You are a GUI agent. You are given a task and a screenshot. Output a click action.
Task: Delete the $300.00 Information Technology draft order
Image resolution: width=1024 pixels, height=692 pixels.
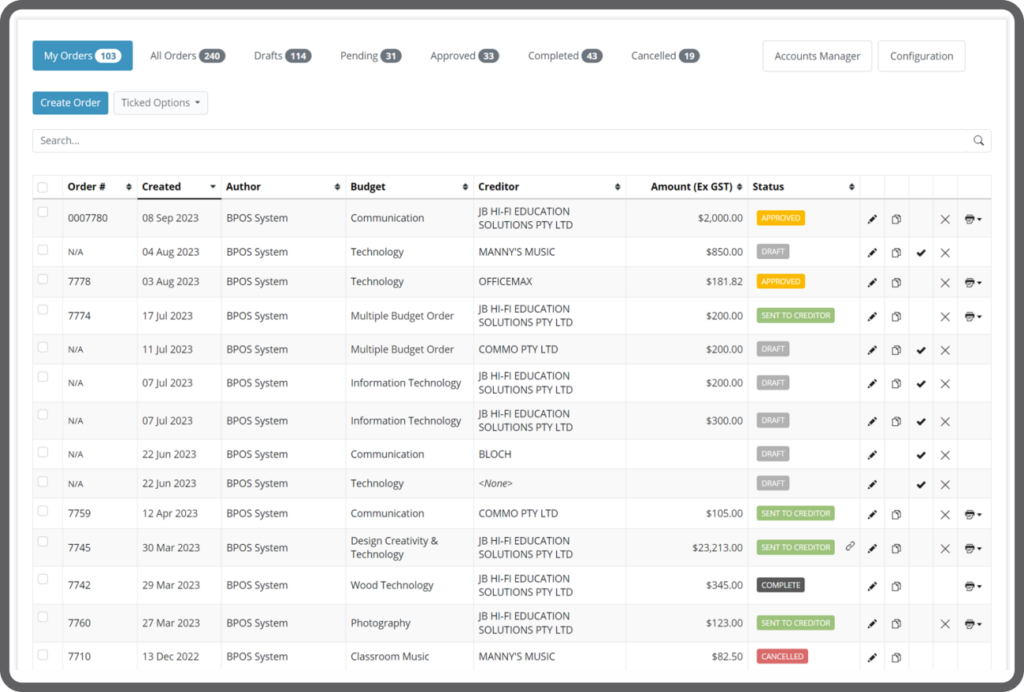click(945, 422)
